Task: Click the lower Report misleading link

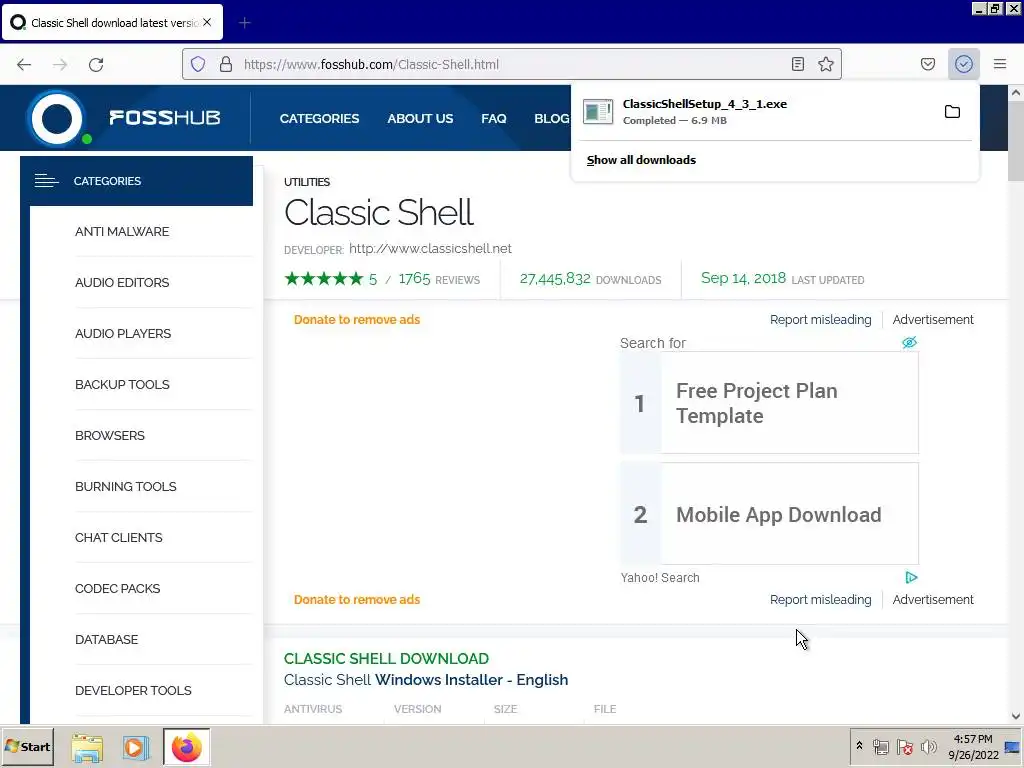Action: coord(820,600)
